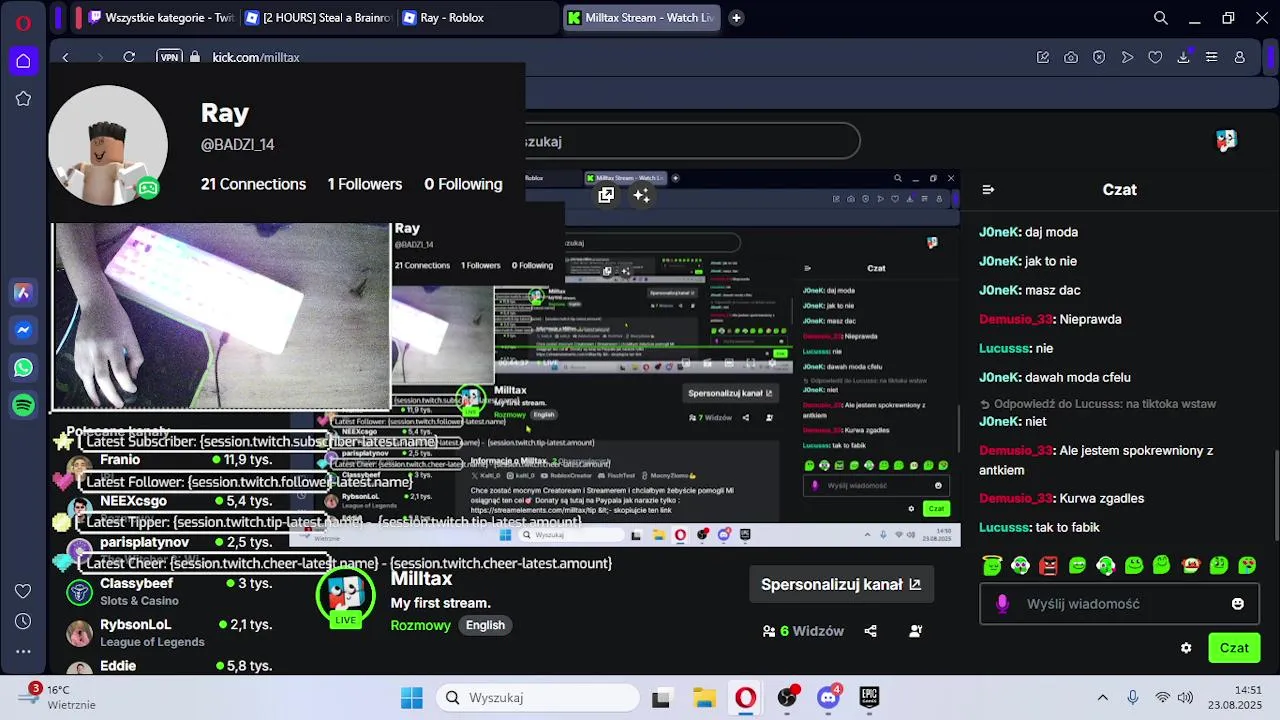The image size is (1280, 720).
Task: Open Opera account profile icon
Action: click(x=1239, y=57)
